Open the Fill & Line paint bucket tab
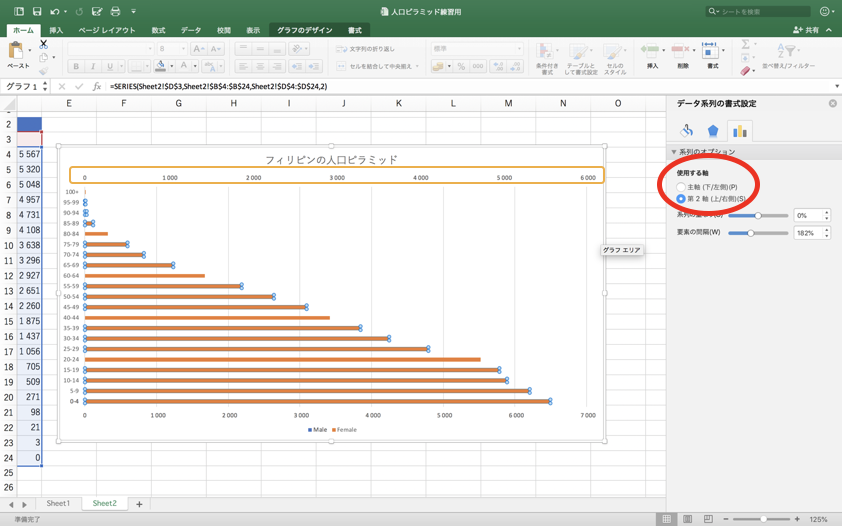Image resolution: width=842 pixels, height=526 pixels. click(686, 130)
